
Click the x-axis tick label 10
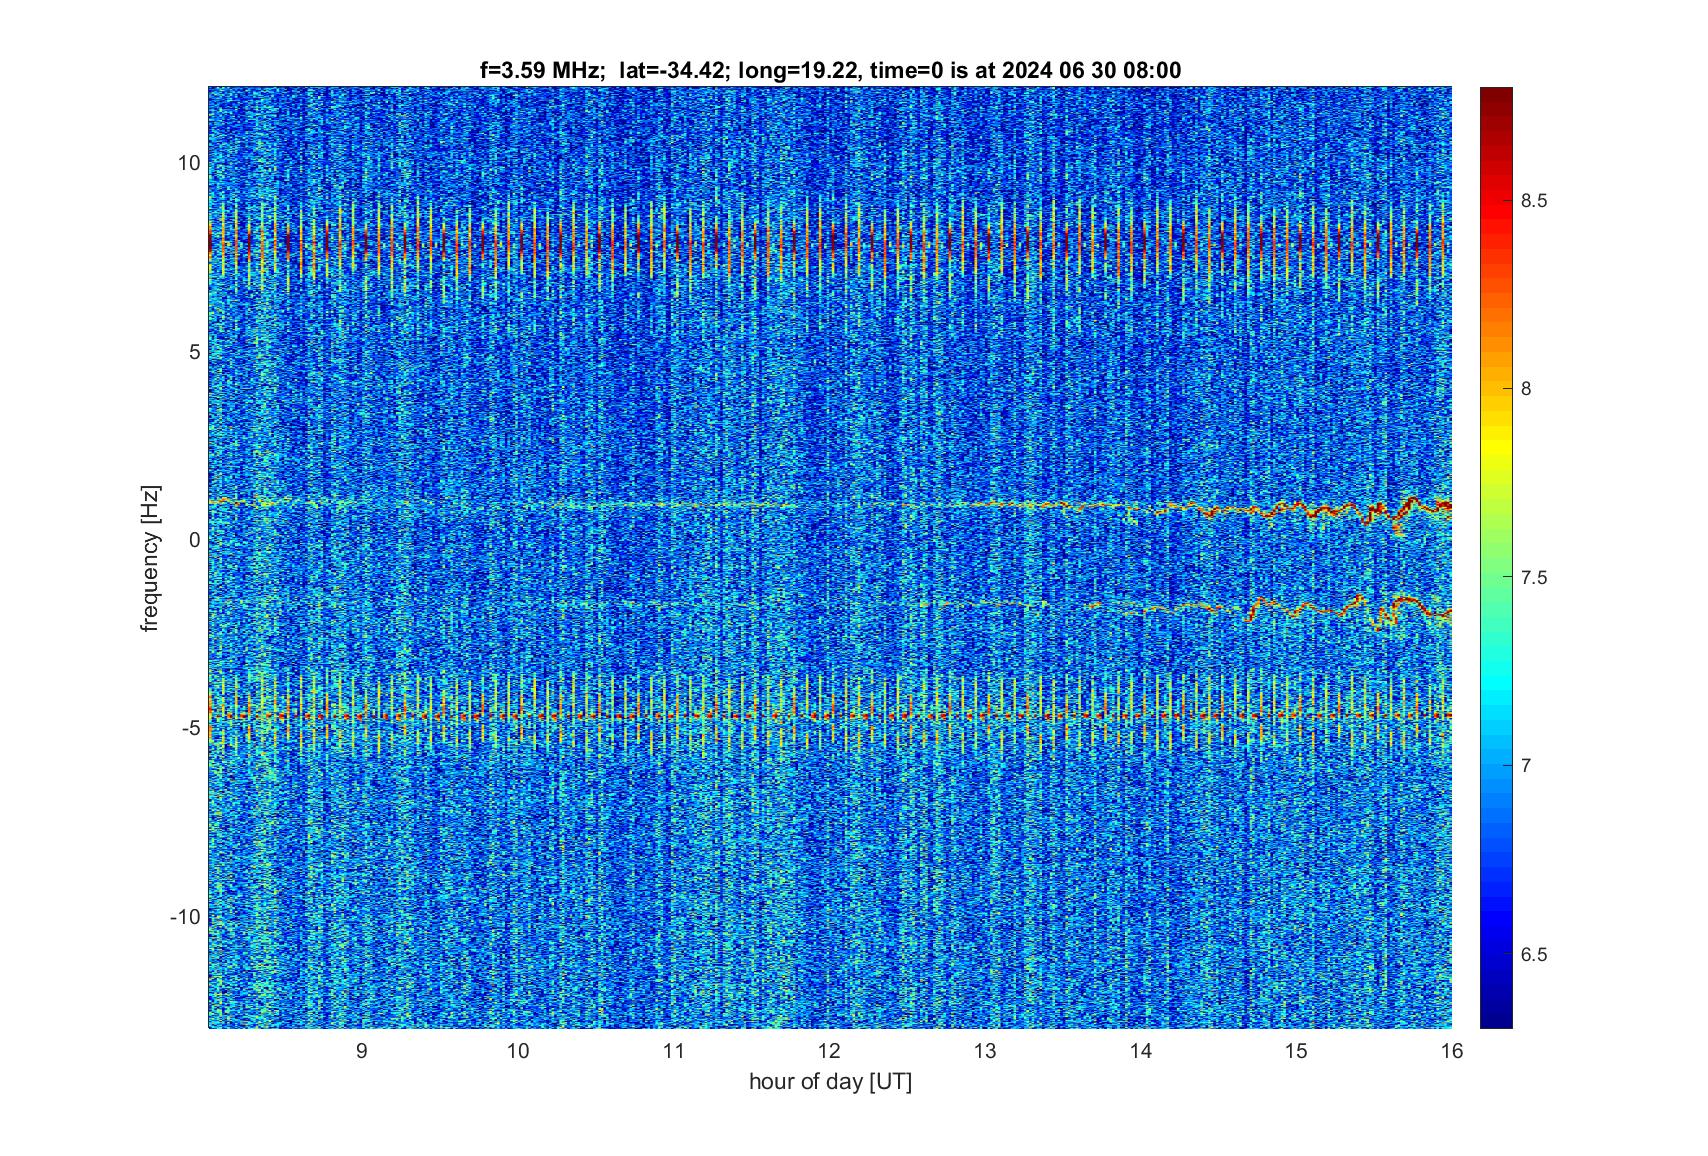pos(517,1051)
